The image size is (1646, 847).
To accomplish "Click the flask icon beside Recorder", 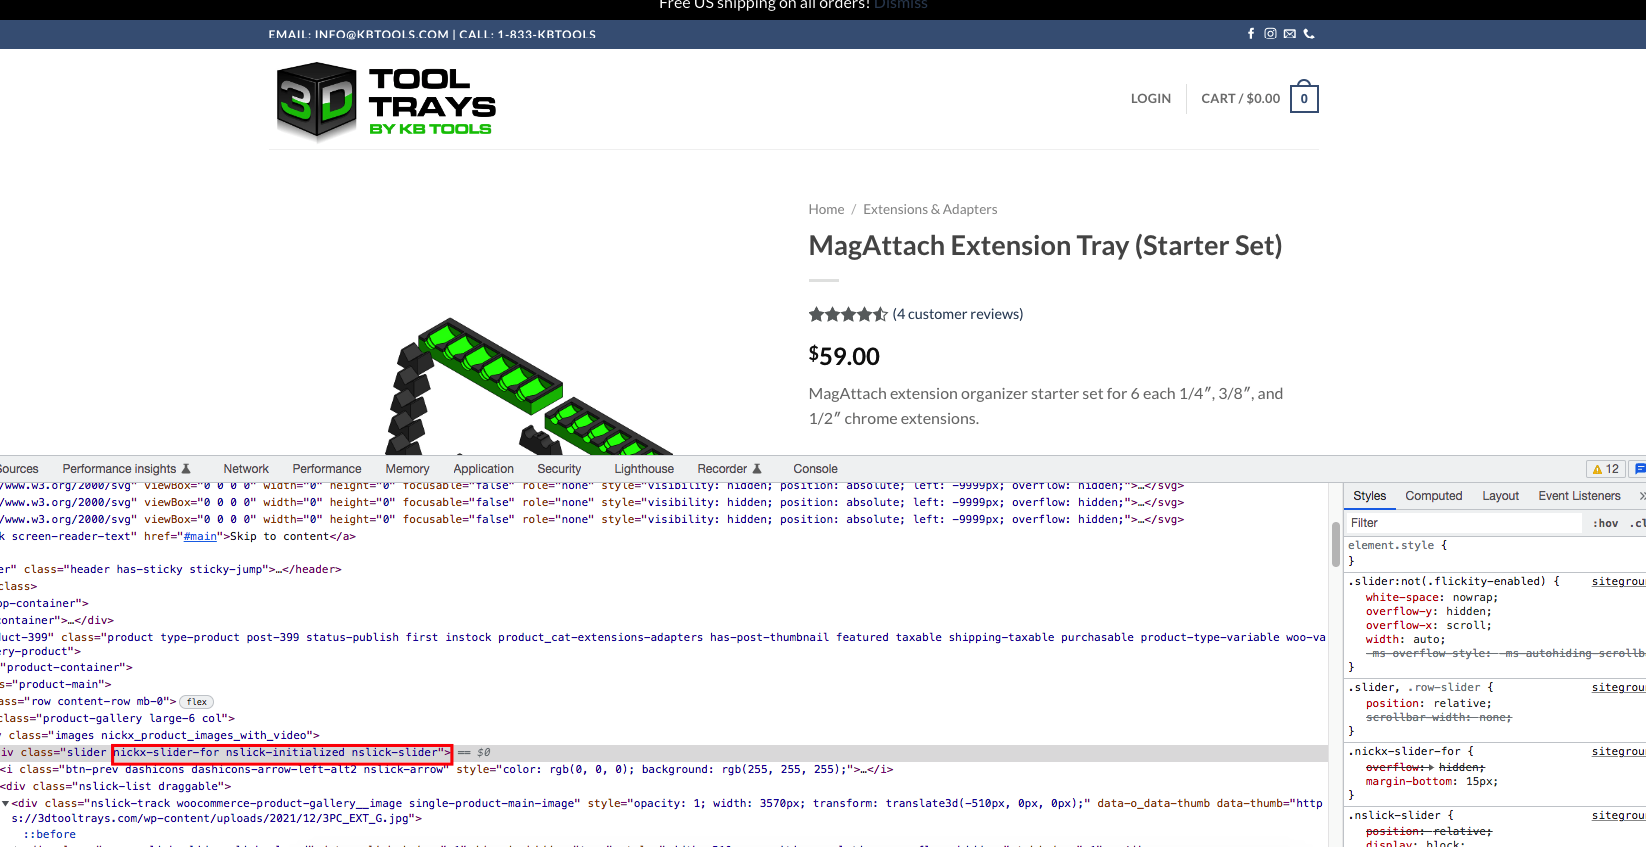I will point(757,469).
